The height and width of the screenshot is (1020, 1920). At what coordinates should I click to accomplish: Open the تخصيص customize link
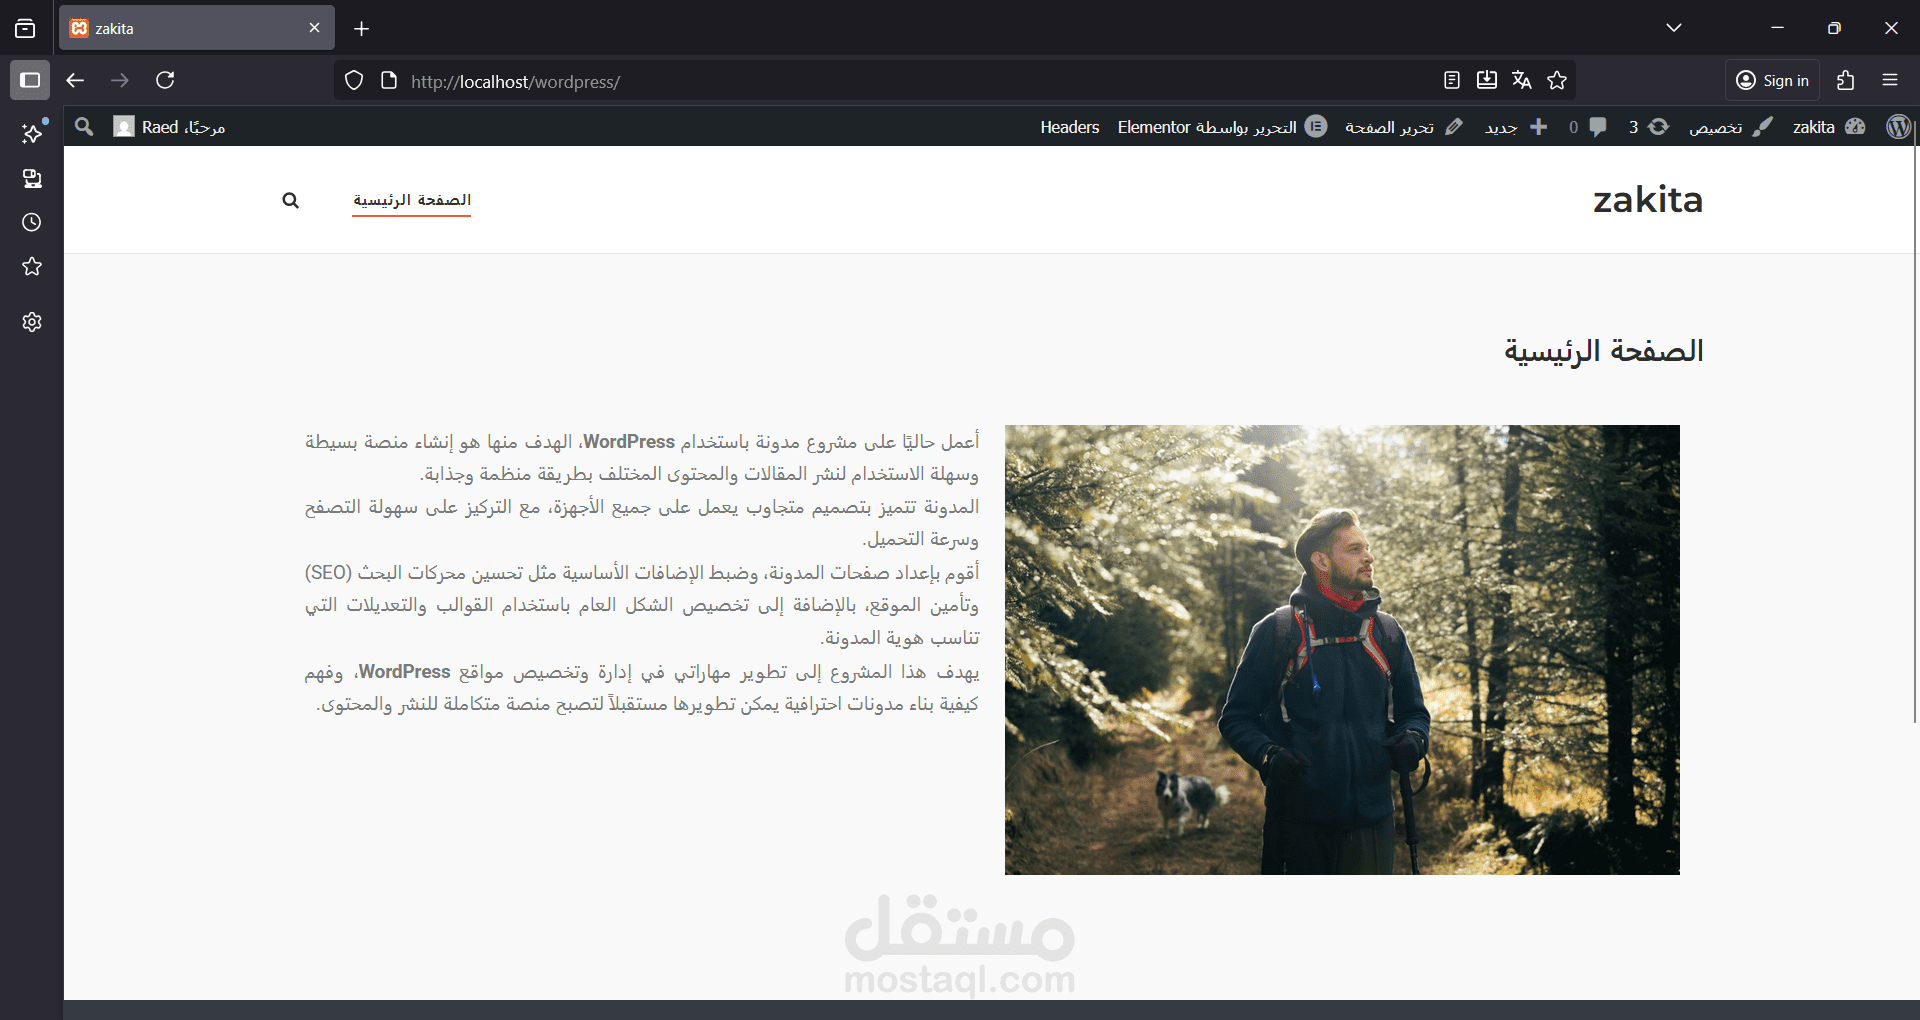(1731, 127)
